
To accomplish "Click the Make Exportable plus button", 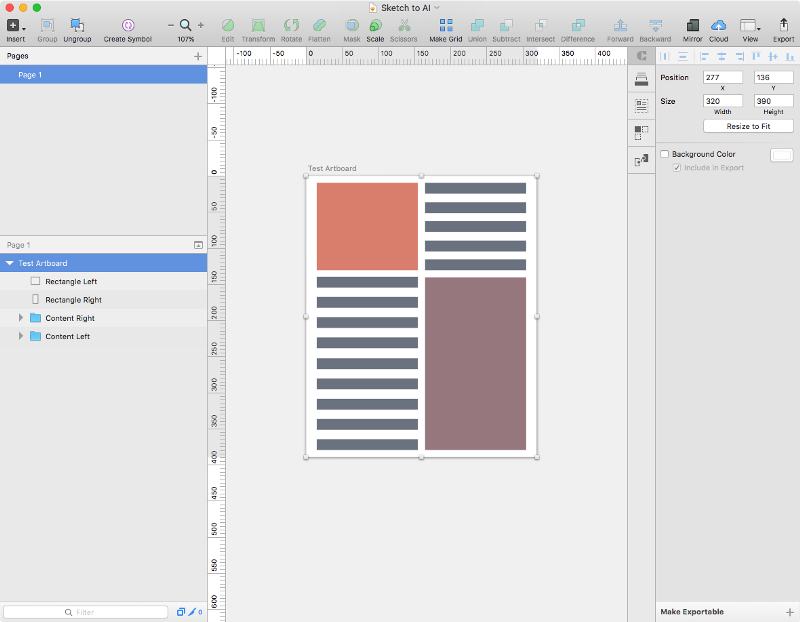I will point(789,612).
